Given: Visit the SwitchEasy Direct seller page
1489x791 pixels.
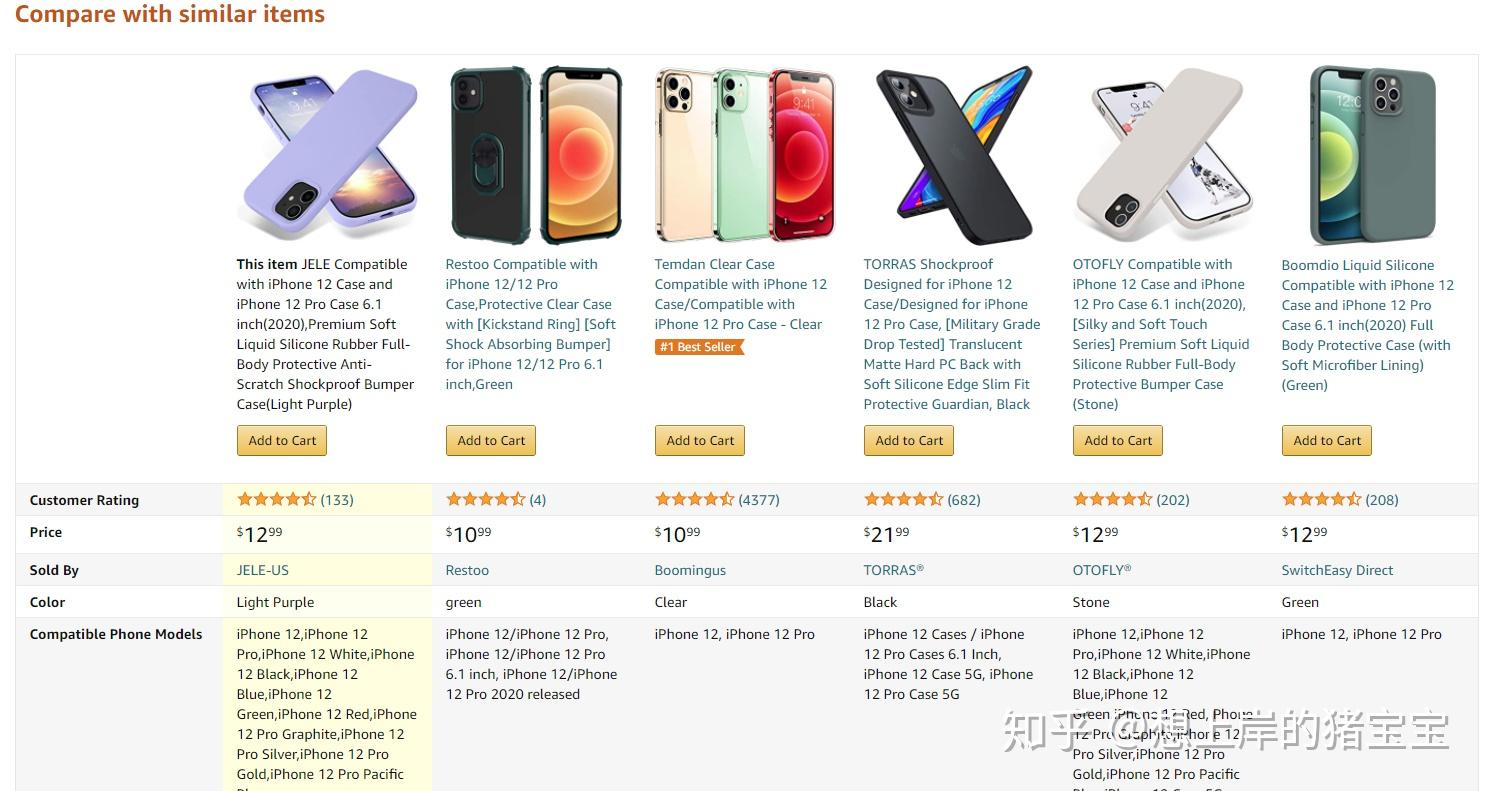Looking at the screenshot, I should click(x=1337, y=570).
